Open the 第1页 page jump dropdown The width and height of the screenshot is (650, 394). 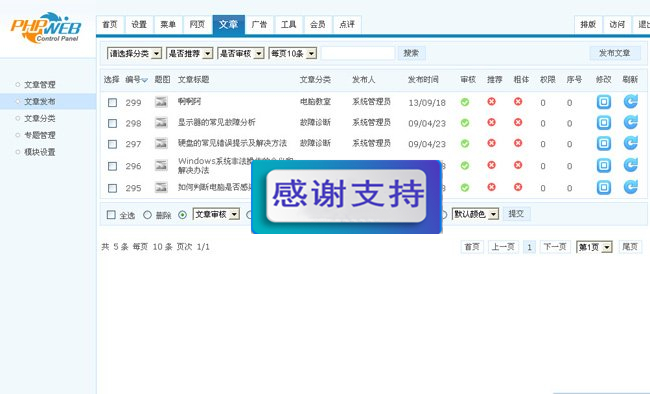(x=594, y=247)
